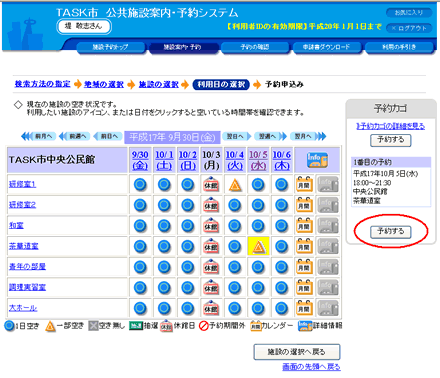
Task: Open the 申請書ダウンロード tab
Action: (326, 47)
